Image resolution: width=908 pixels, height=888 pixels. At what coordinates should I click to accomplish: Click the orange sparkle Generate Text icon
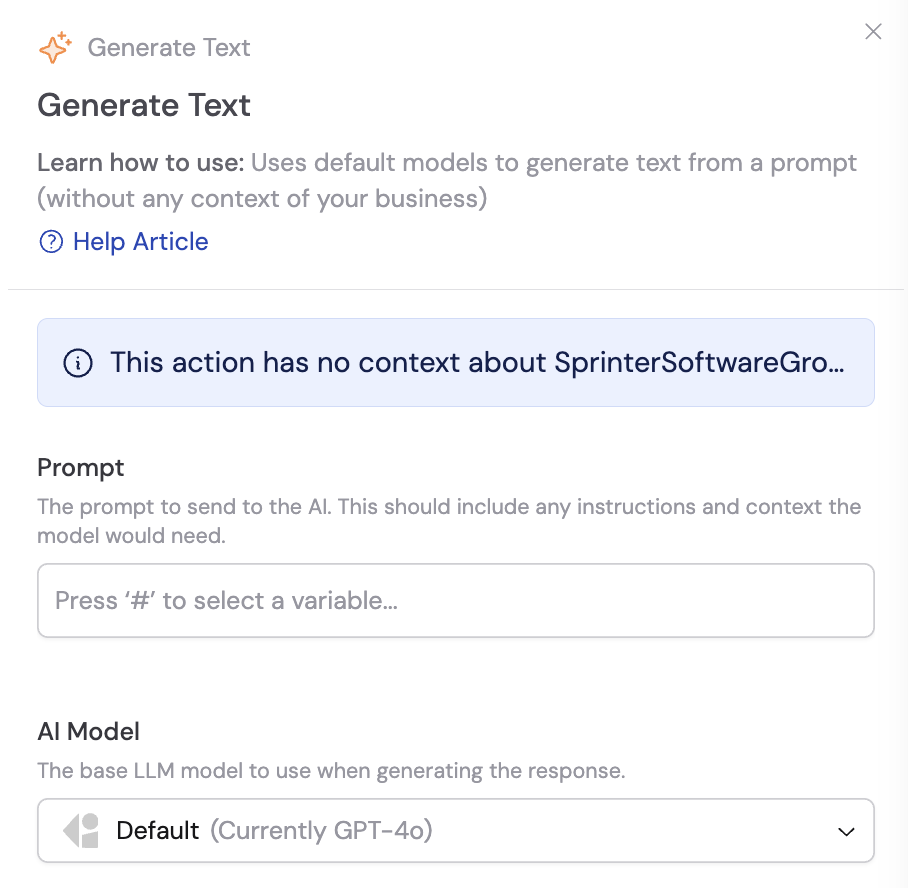[x=55, y=47]
